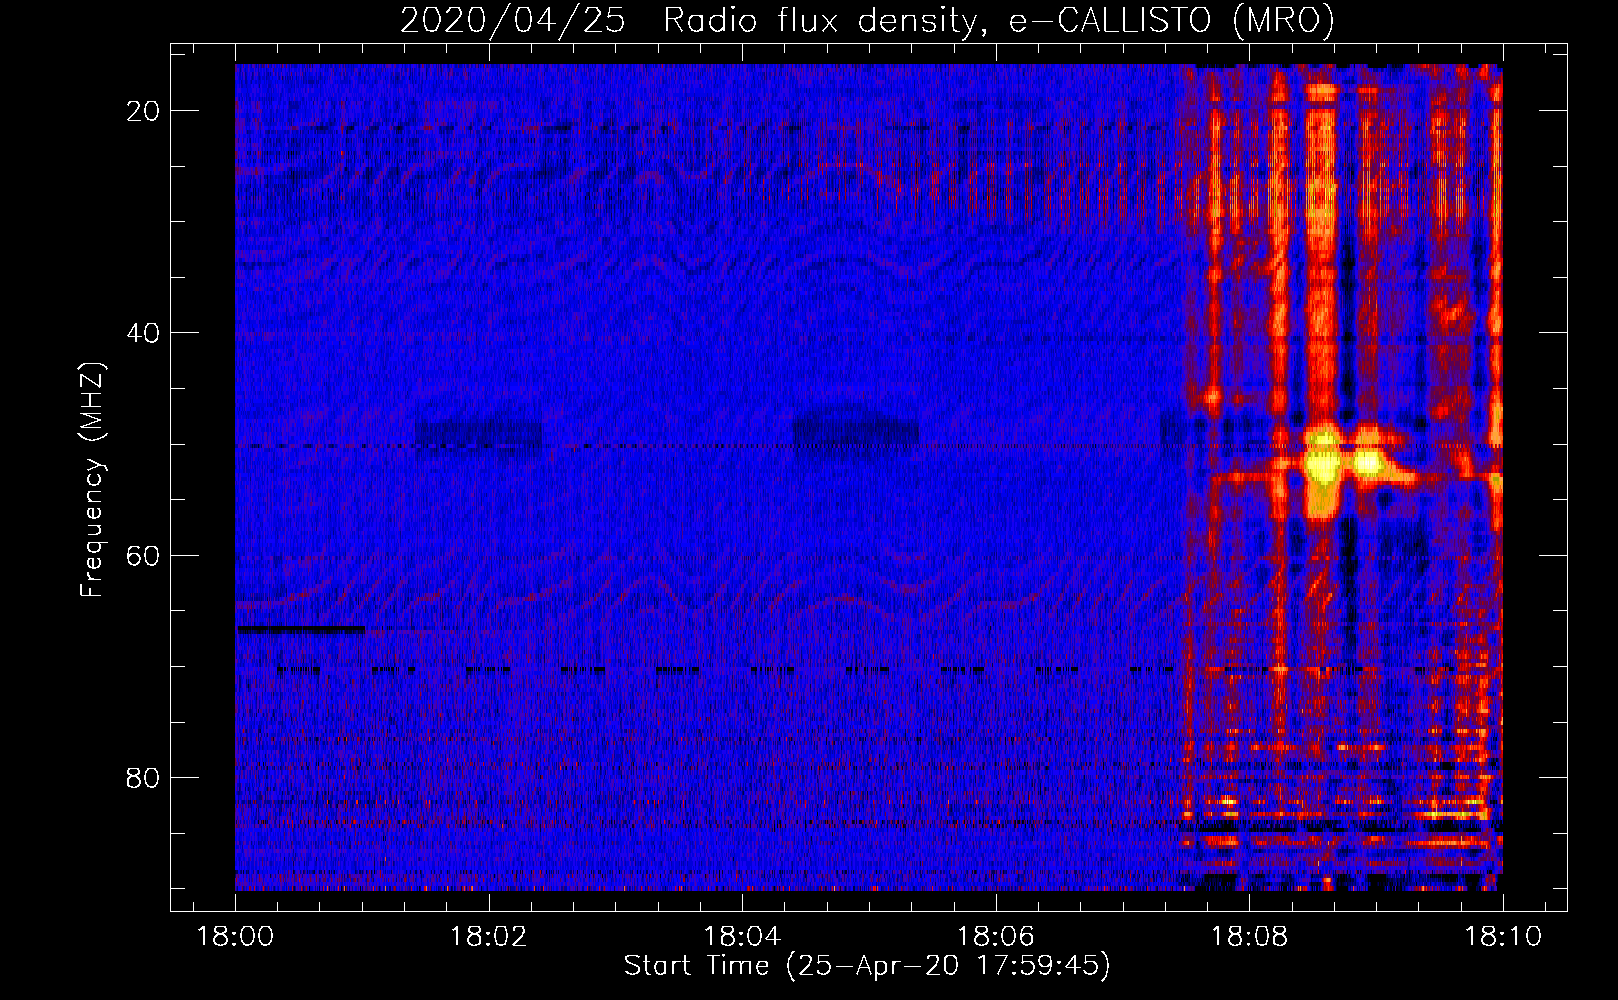The width and height of the screenshot is (1618, 1000).
Task: Click the date "2020/04/25" in the title
Action: tap(513, 20)
